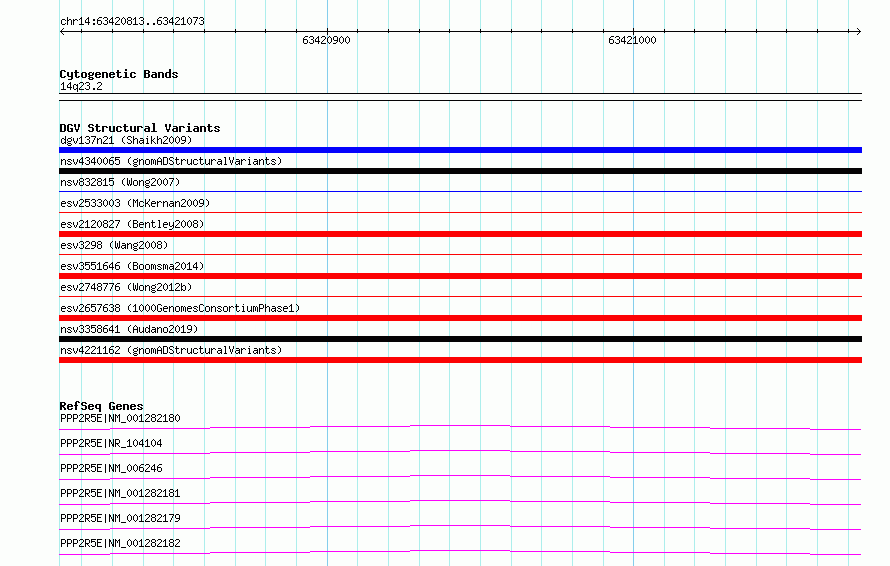Click the red nsv4221162 variant bar
890x566 pixels.
pyautogui.click(x=460, y=360)
